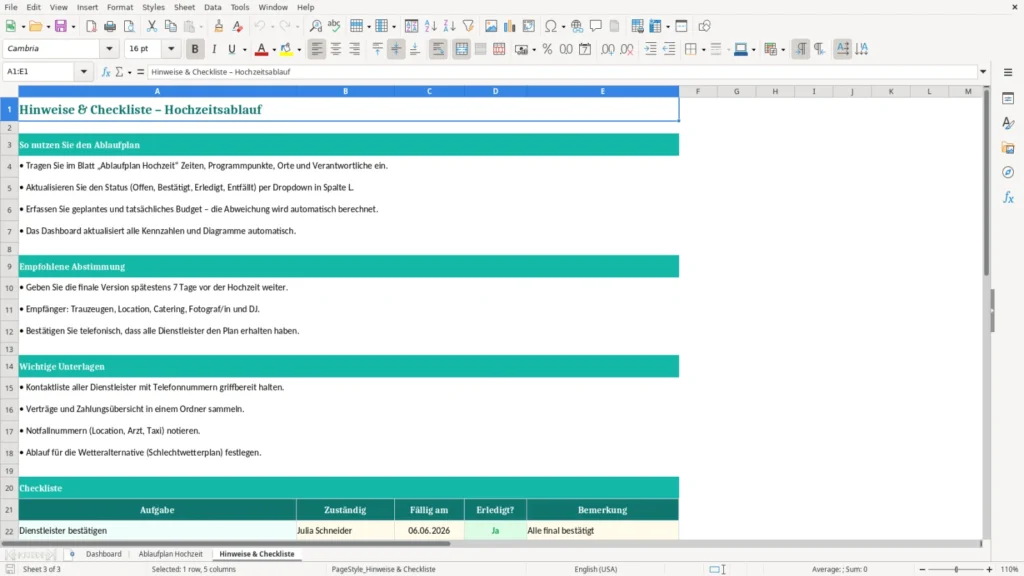Screen dimensions: 1024x576
Task: Toggle Print Preview icon
Action: [129, 26]
